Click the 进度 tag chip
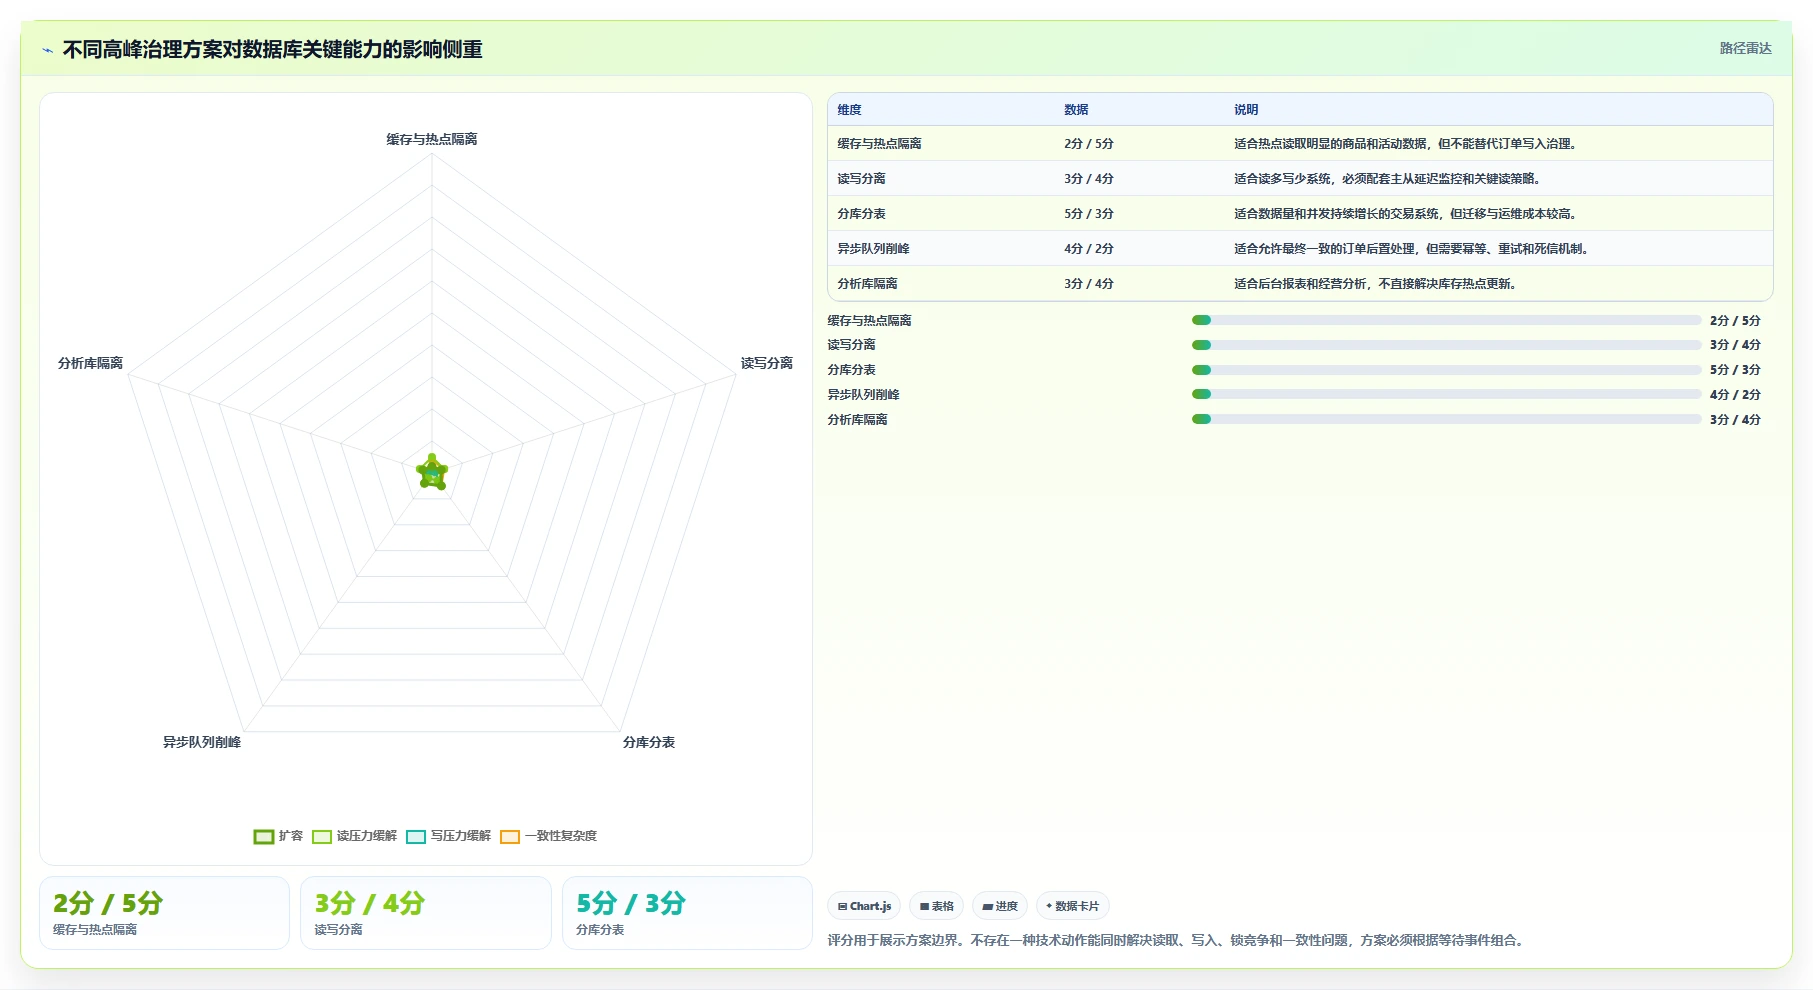The image size is (1813, 990). (x=1000, y=906)
